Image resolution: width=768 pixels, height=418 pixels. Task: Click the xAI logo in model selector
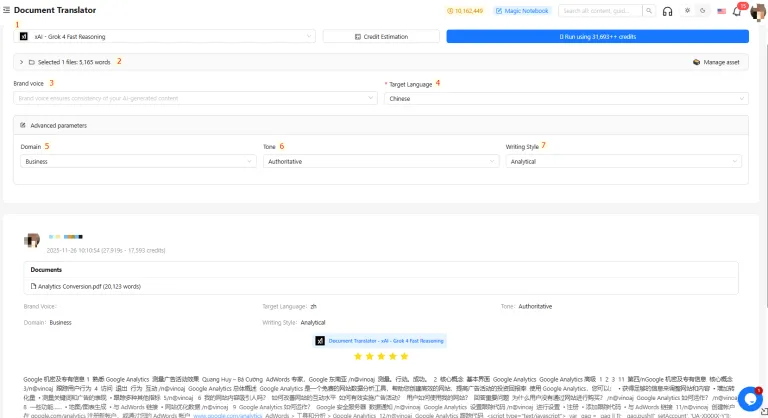click(24, 36)
